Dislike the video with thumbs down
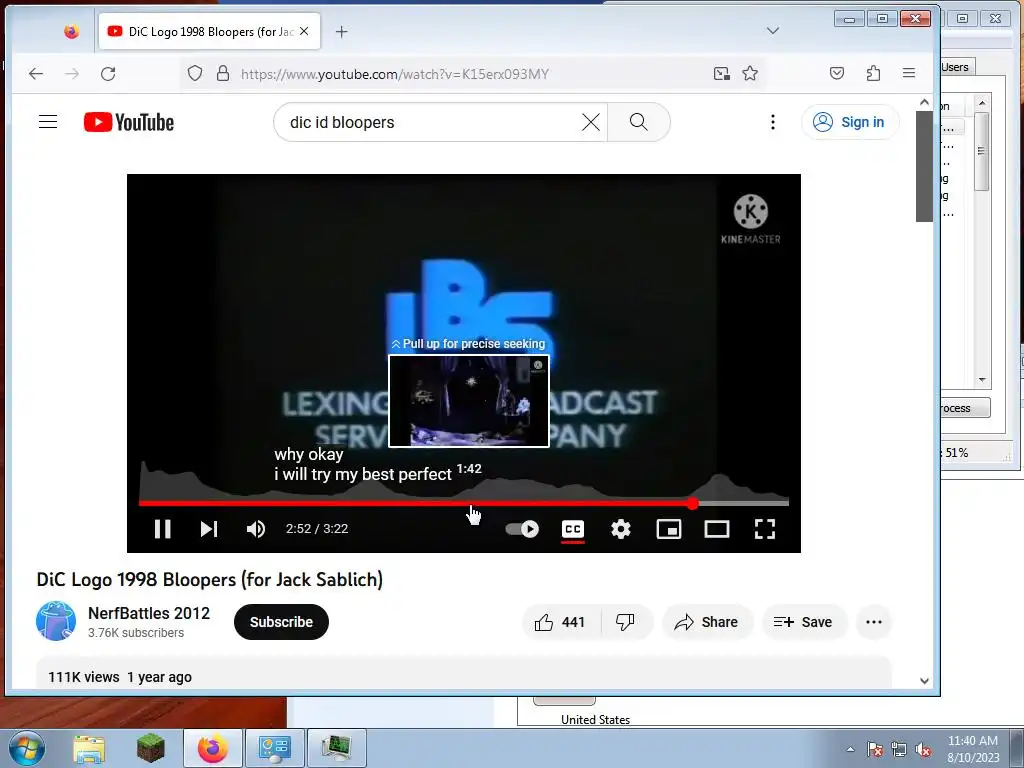Screen dimensions: 1024x768 (x=626, y=622)
